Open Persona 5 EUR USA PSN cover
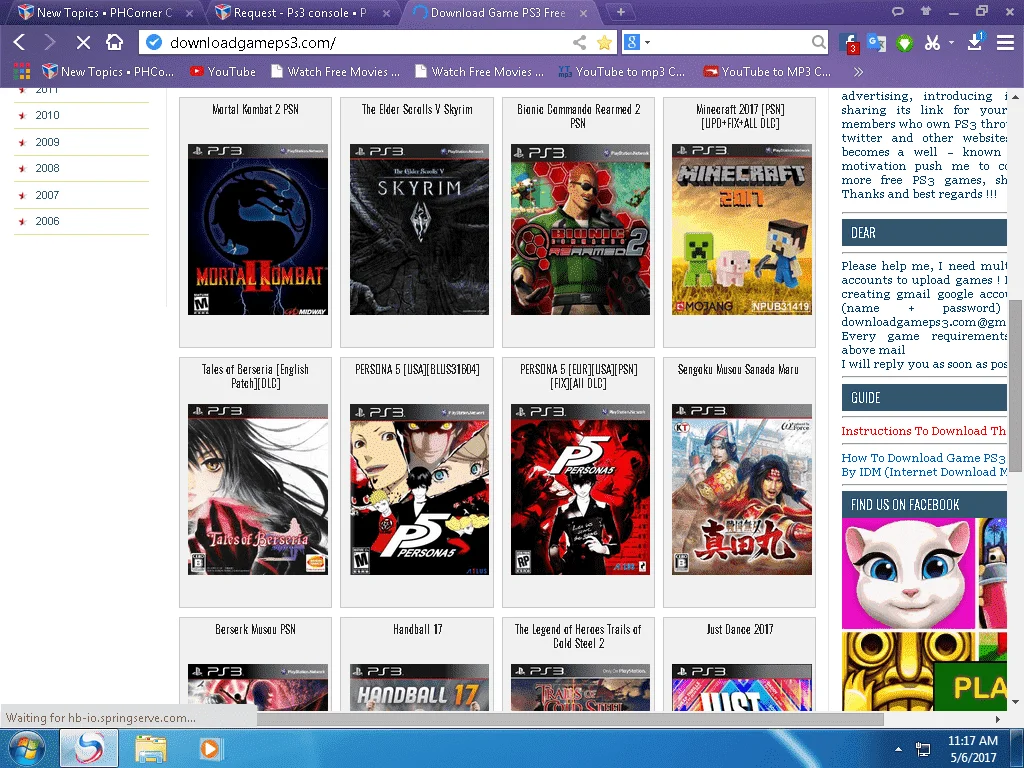Viewport: 1024px width, 768px height. [x=581, y=489]
